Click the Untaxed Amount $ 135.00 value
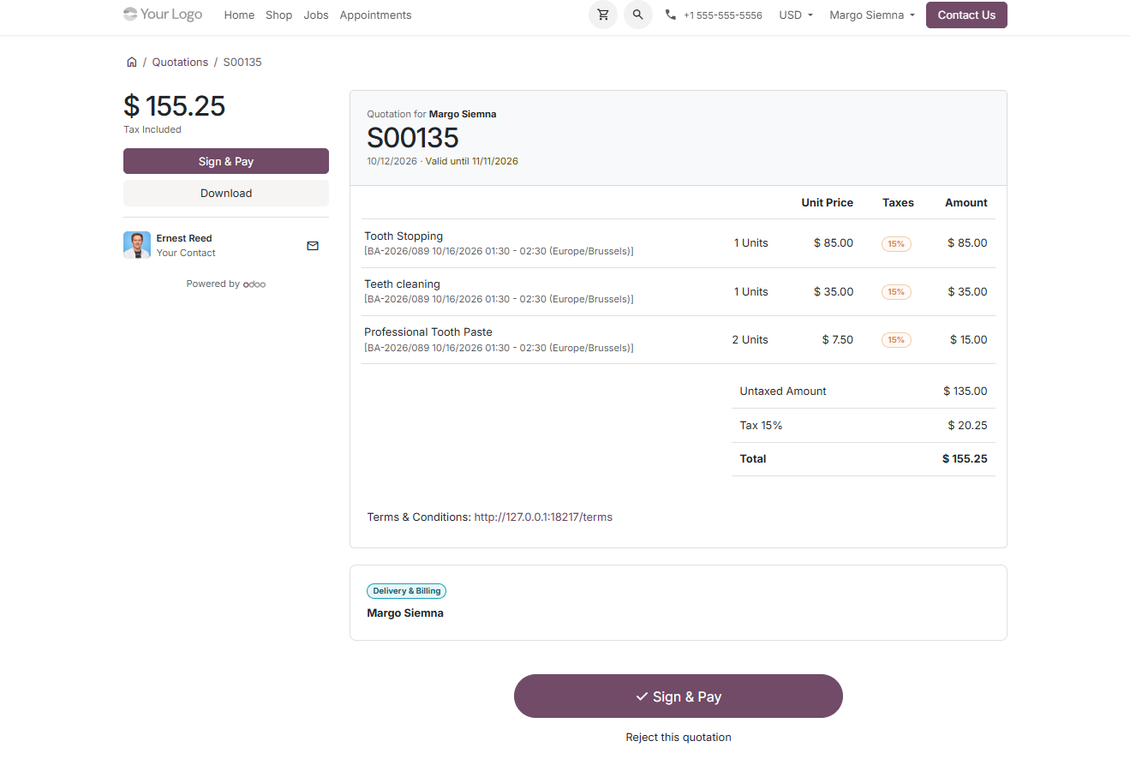 click(x=965, y=391)
